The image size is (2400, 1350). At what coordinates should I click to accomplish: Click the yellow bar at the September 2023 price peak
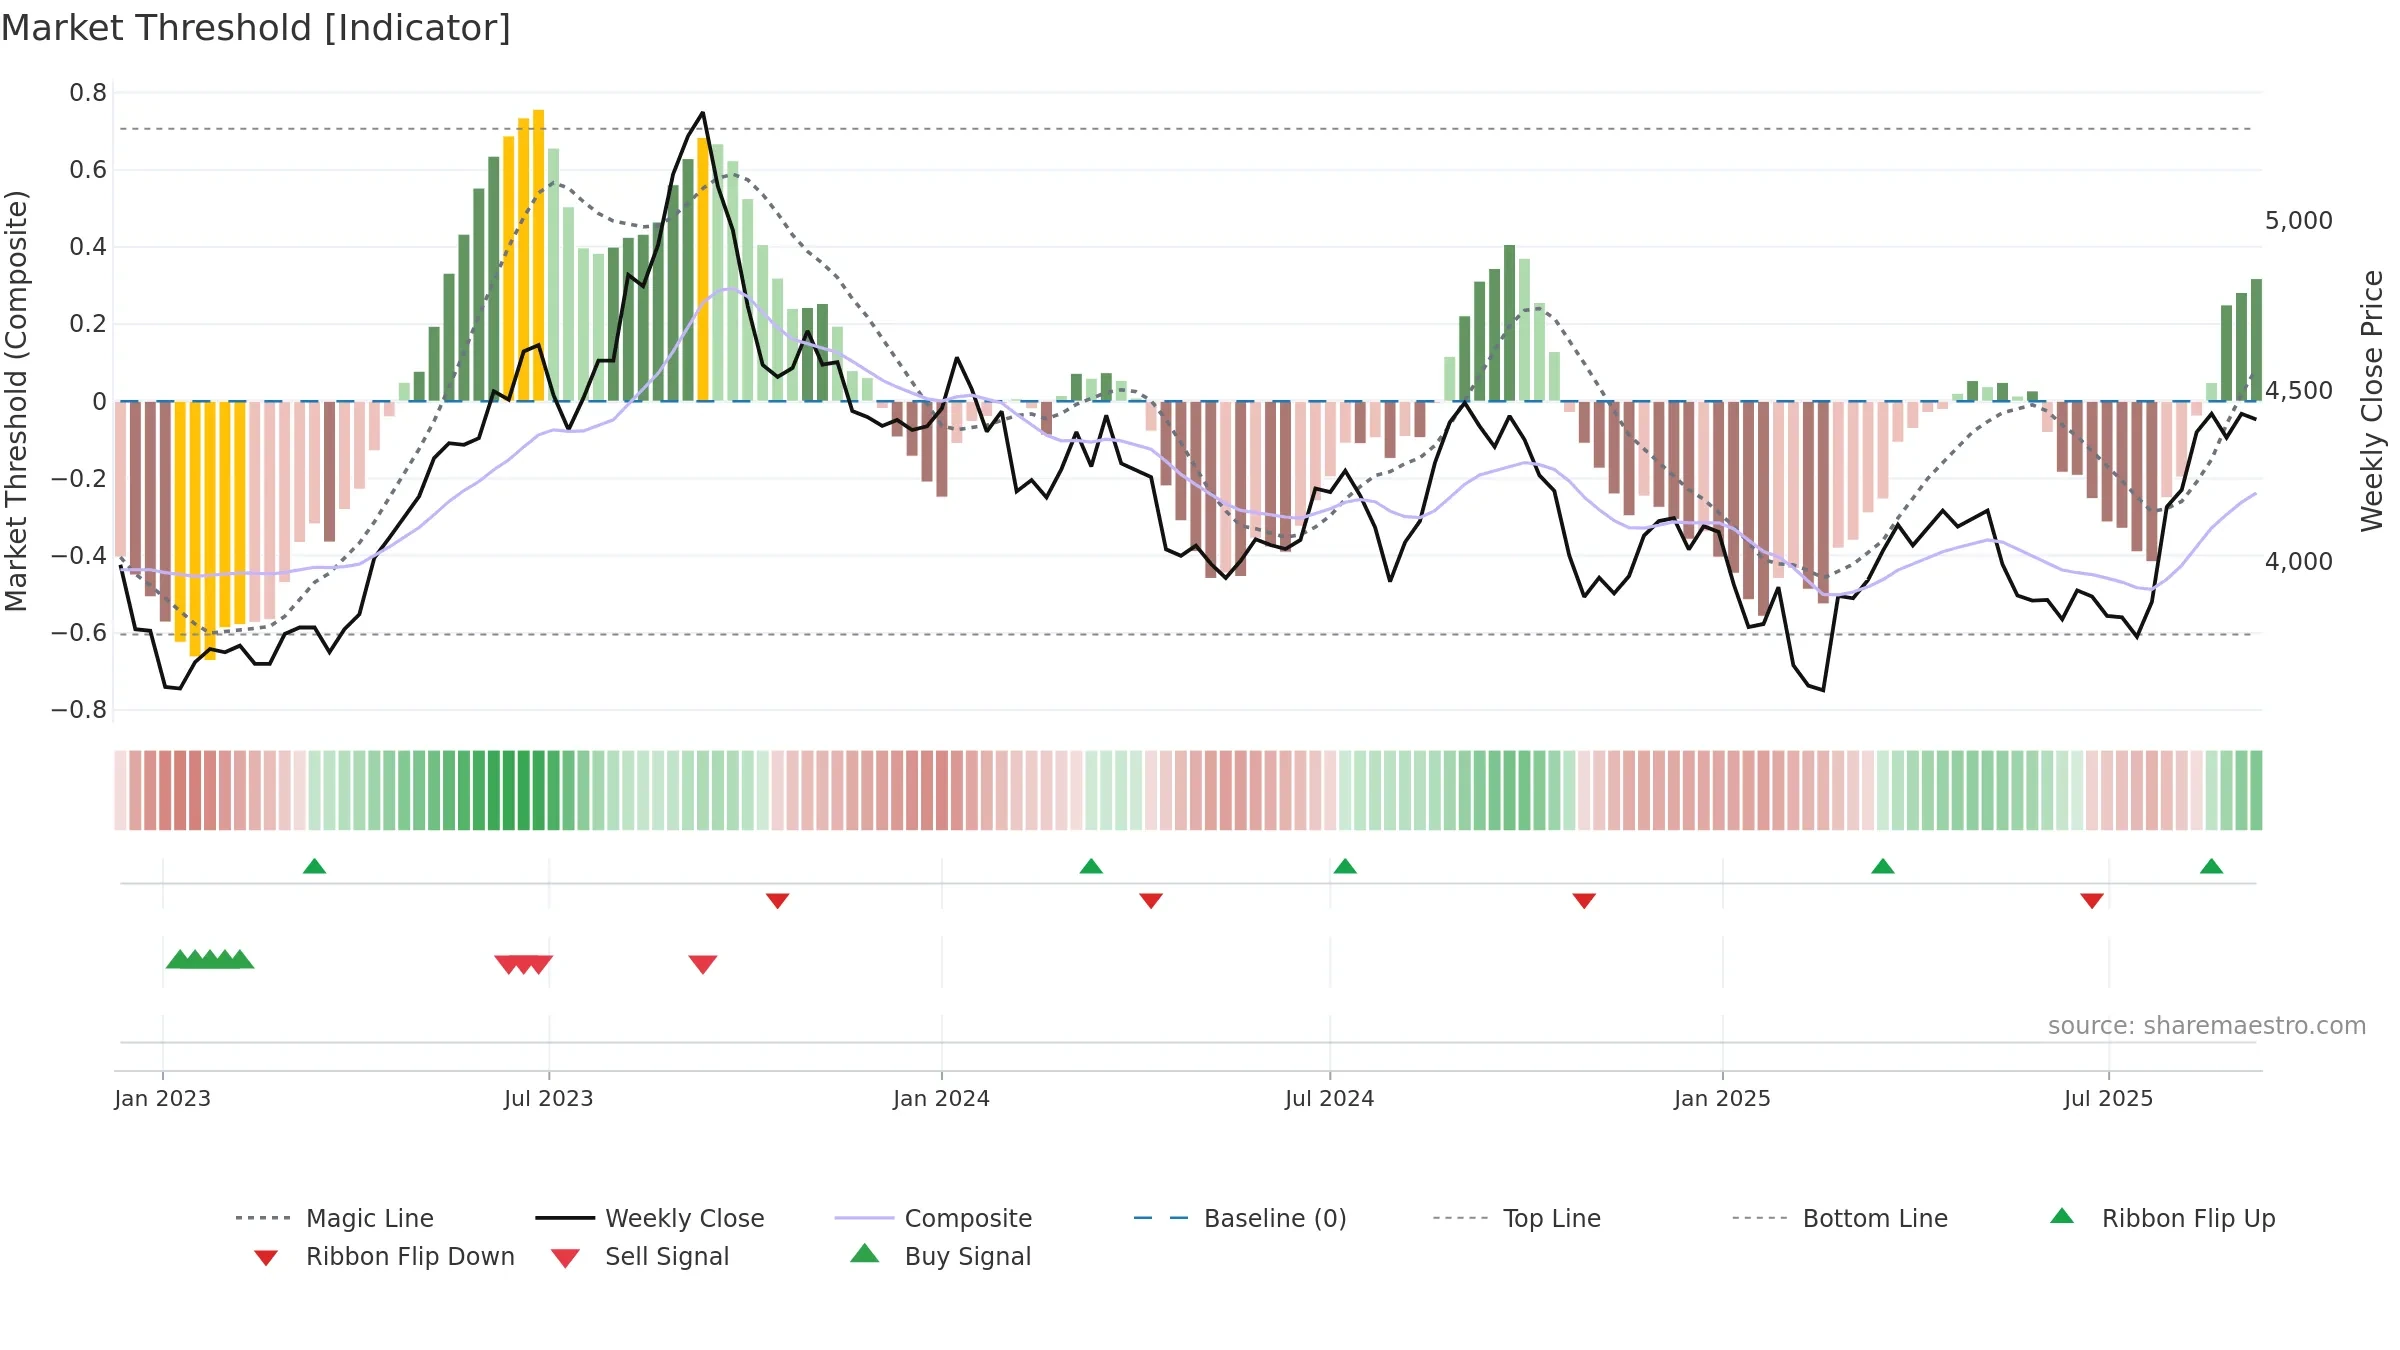tap(703, 269)
